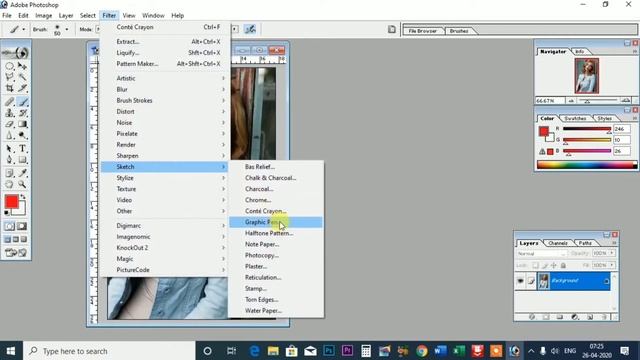
Task: Select the Polygonal Lasso tool
Action: pyautogui.click(x=9, y=77)
